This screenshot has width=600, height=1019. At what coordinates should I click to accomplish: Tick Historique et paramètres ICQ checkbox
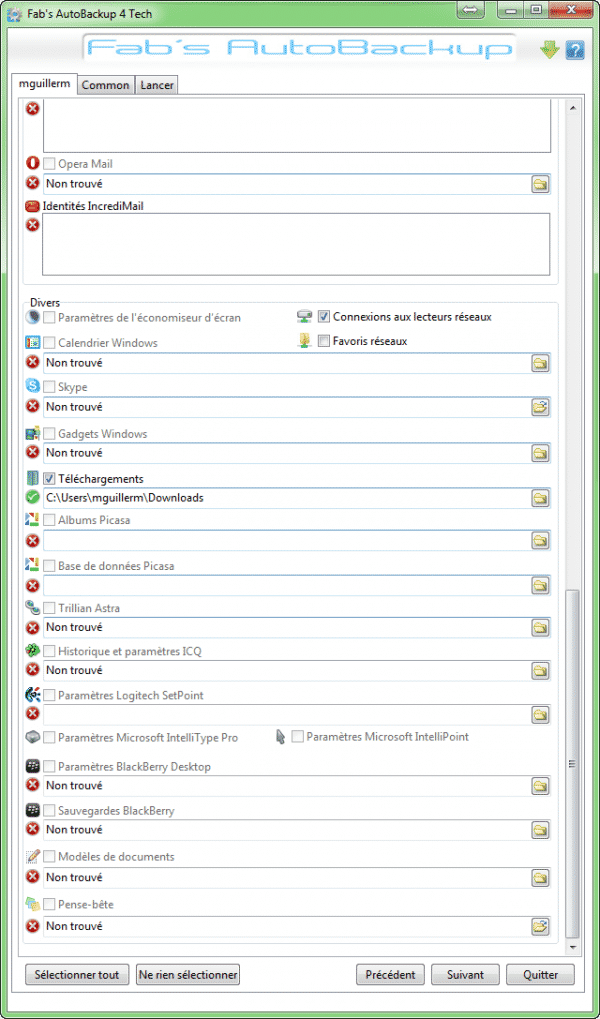pos(49,651)
